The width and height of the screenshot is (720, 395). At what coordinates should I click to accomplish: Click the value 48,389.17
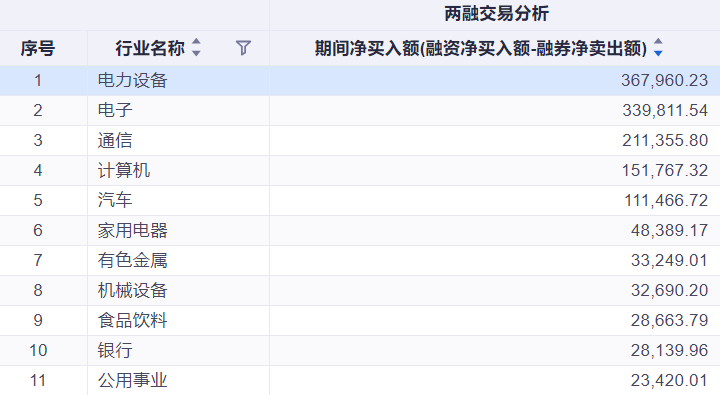tap(669, 231)
